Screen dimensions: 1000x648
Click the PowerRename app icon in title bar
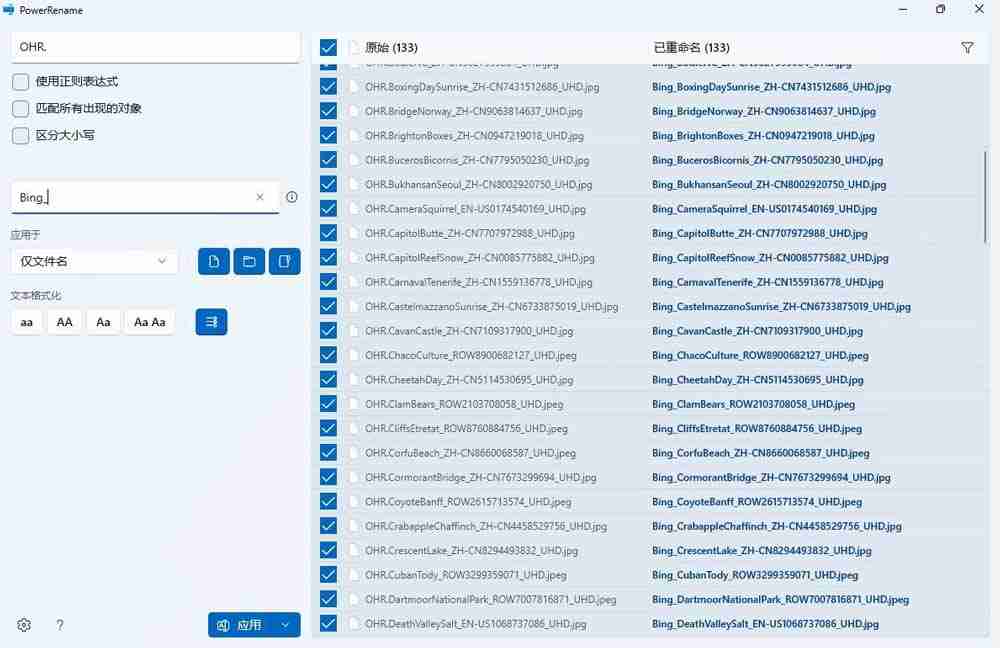[x=8, y=10]
